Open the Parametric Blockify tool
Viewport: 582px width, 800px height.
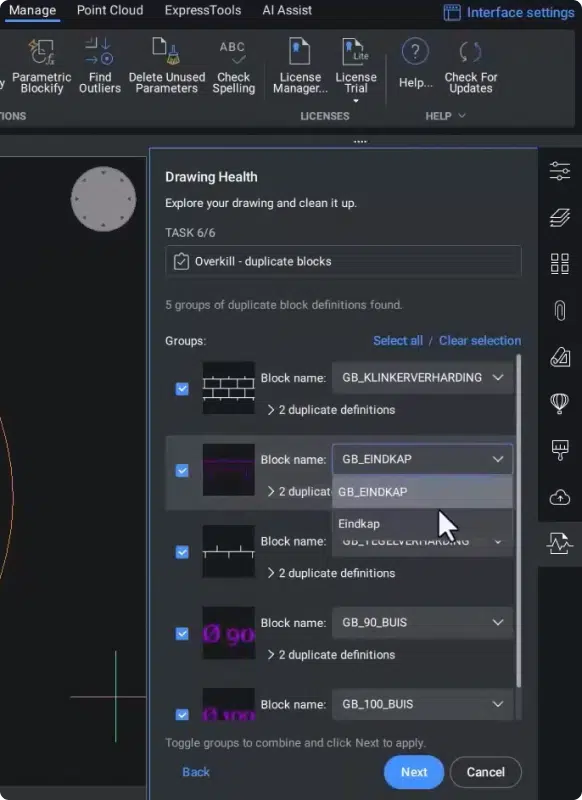[41, 66]
